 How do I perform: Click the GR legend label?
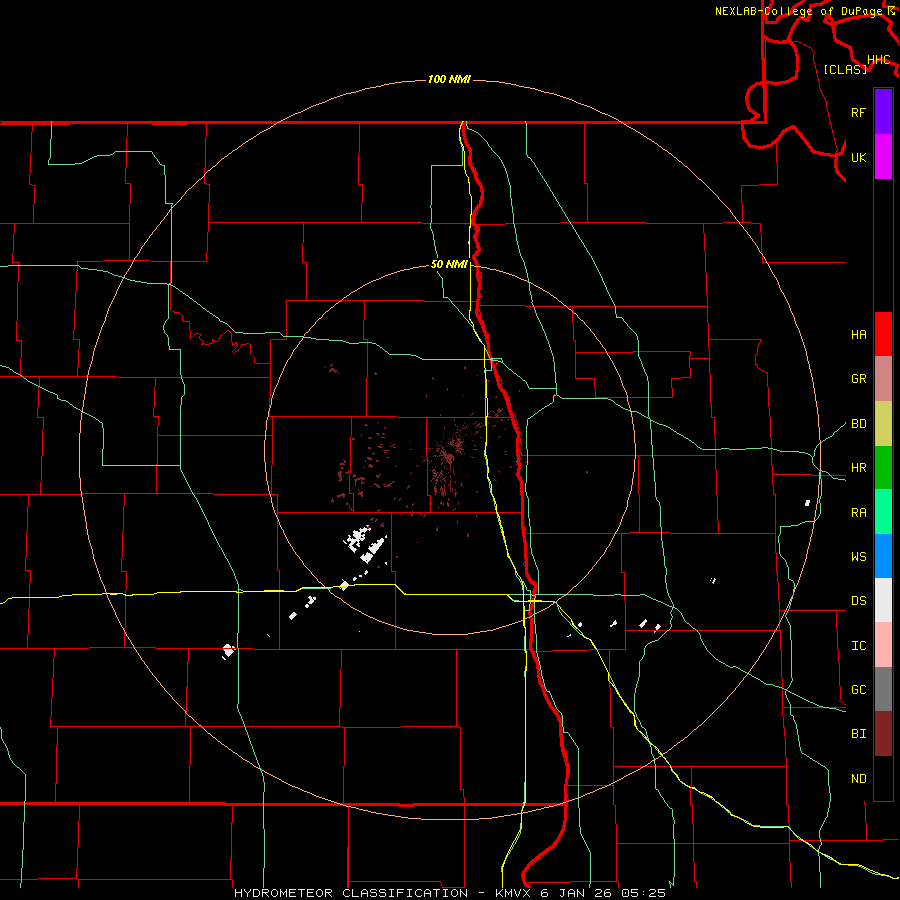coord(858,379)
